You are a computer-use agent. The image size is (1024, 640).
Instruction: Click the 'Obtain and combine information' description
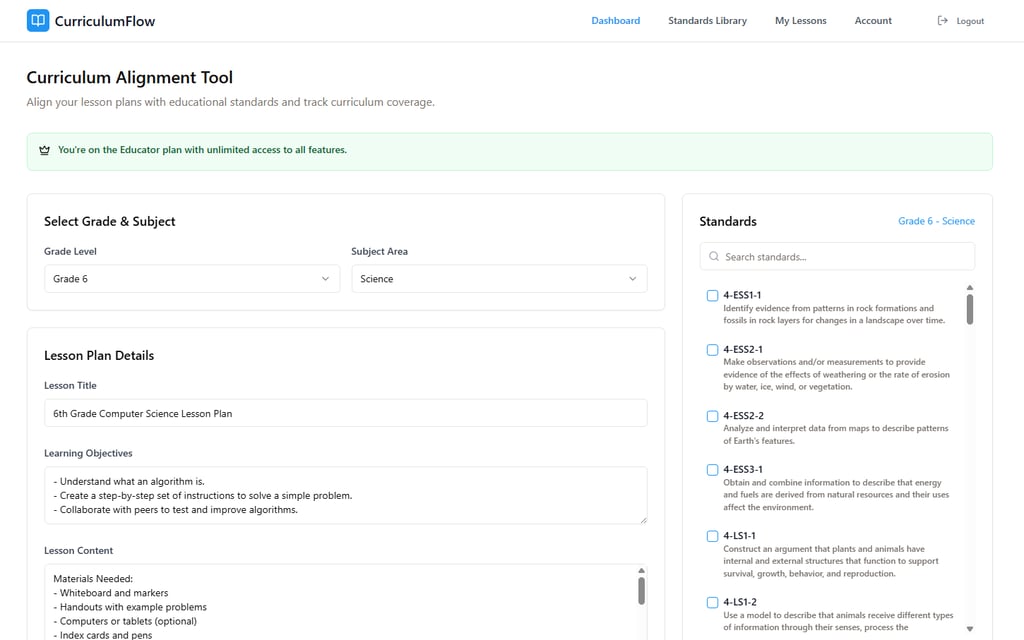[836, 495]
